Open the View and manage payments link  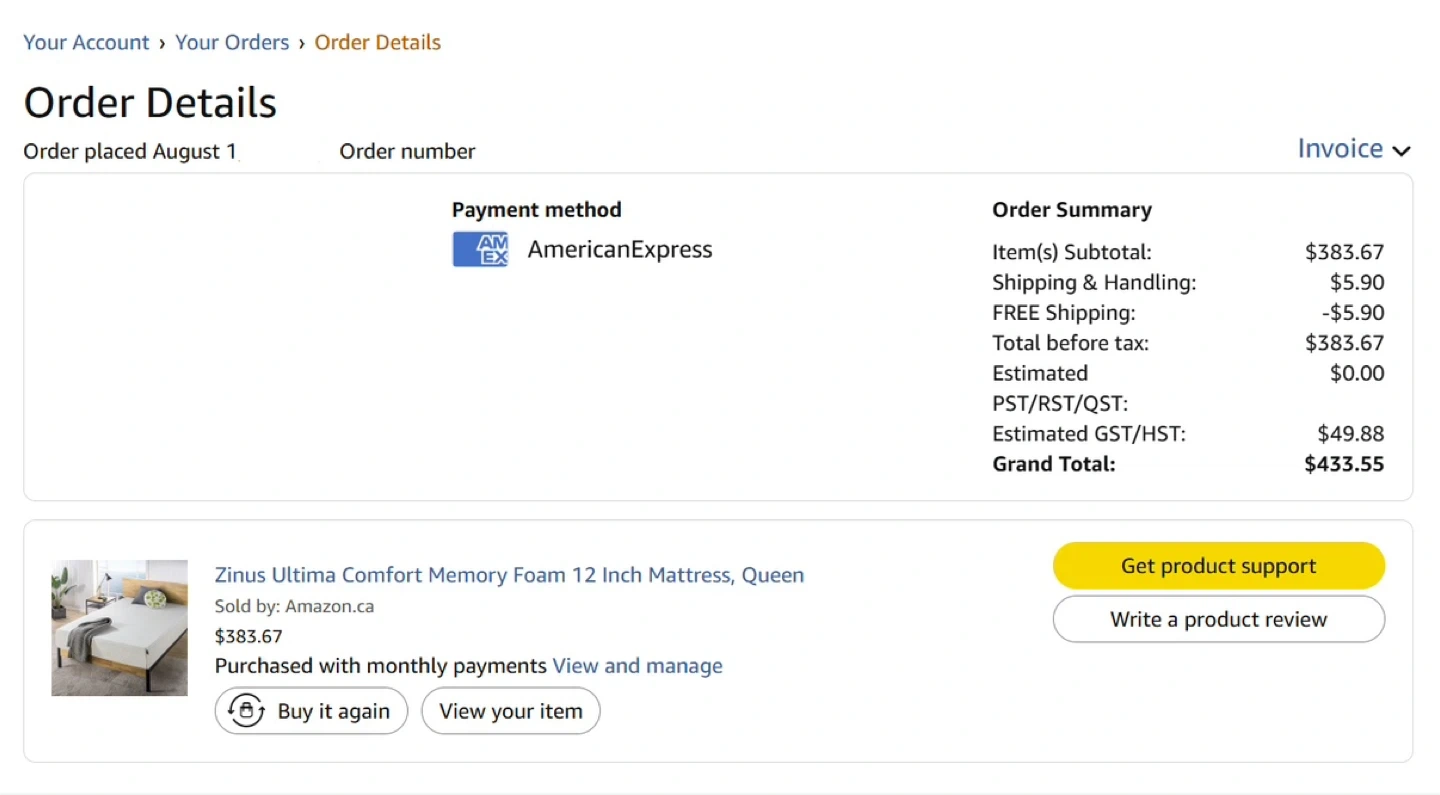(x=637, y=666)
